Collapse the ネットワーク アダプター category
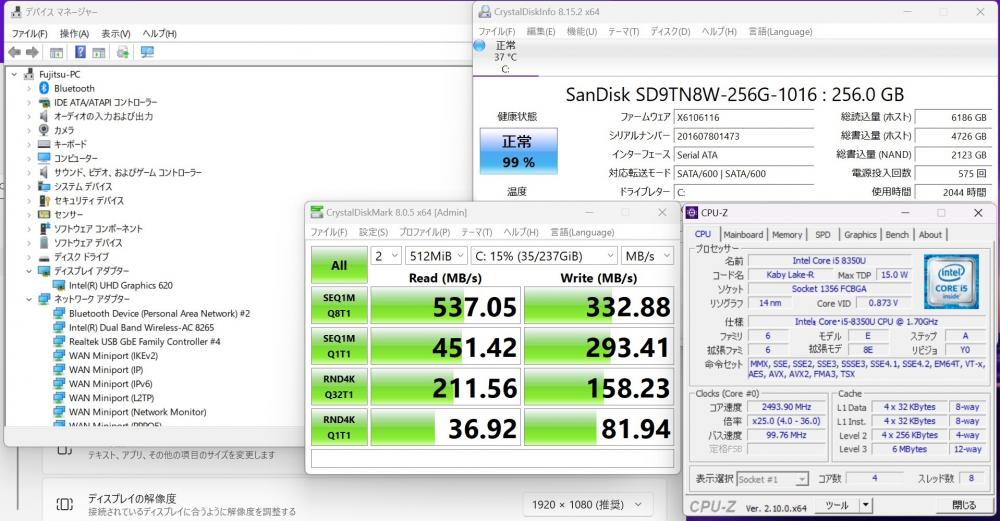Viewport: 1000px width, 521px height. 29,299
